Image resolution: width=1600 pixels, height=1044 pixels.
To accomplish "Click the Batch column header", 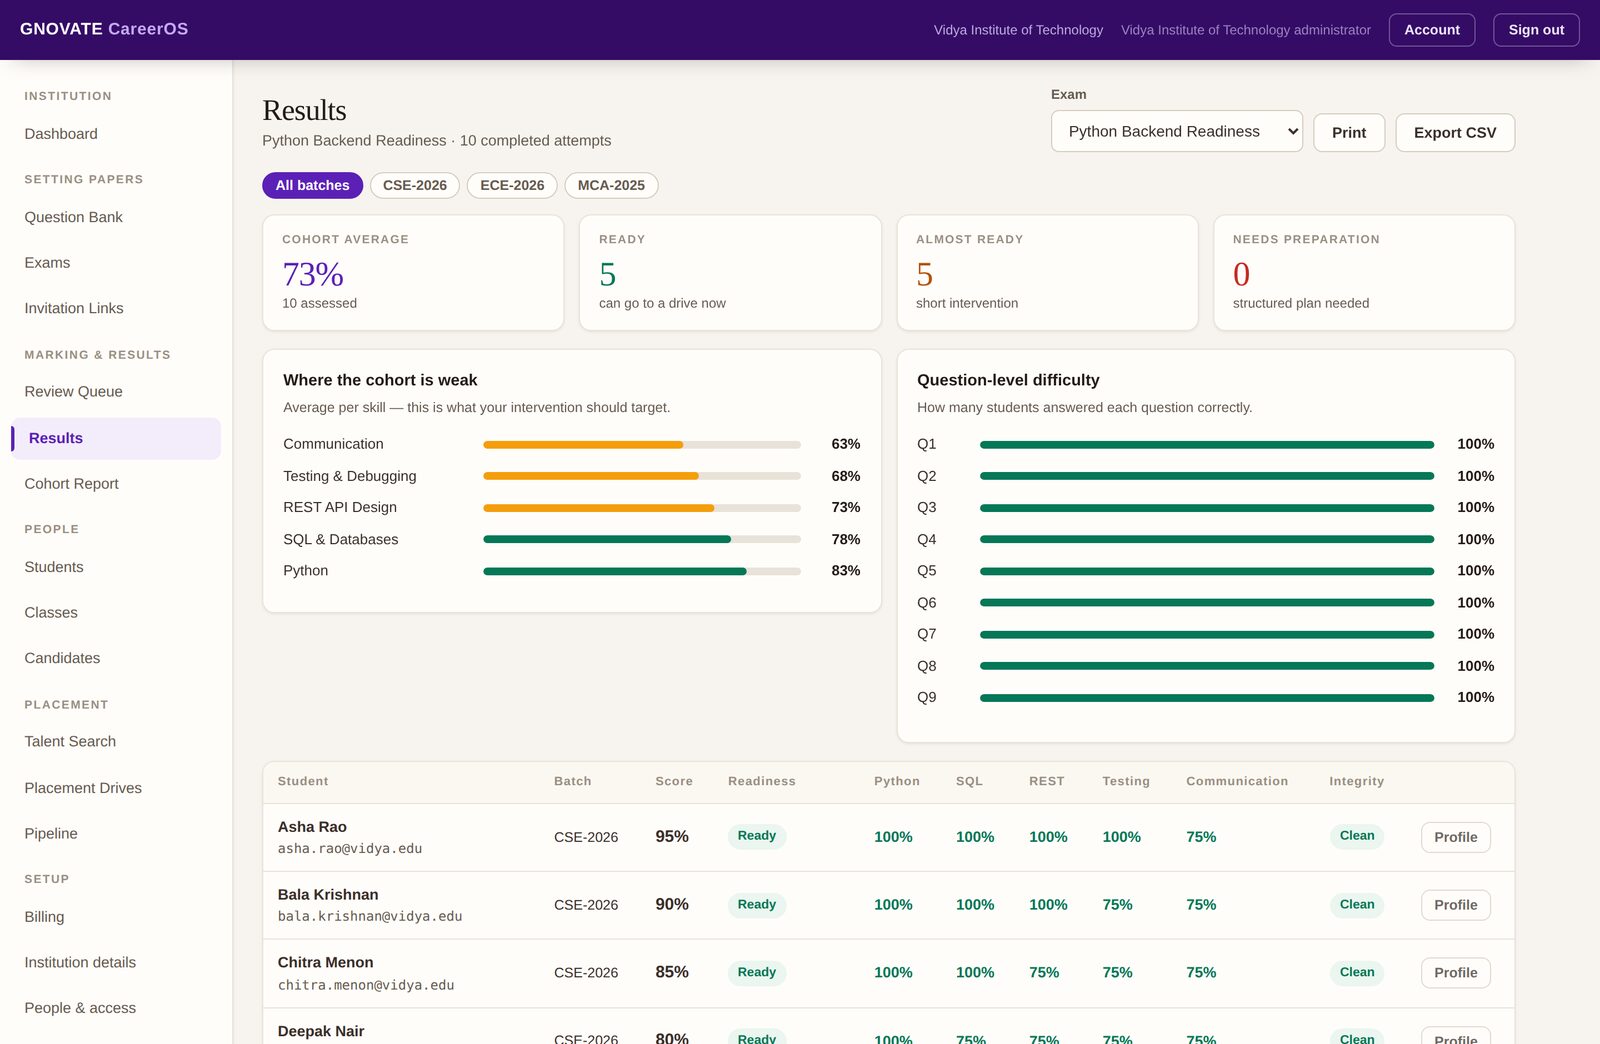I will 573,781.
